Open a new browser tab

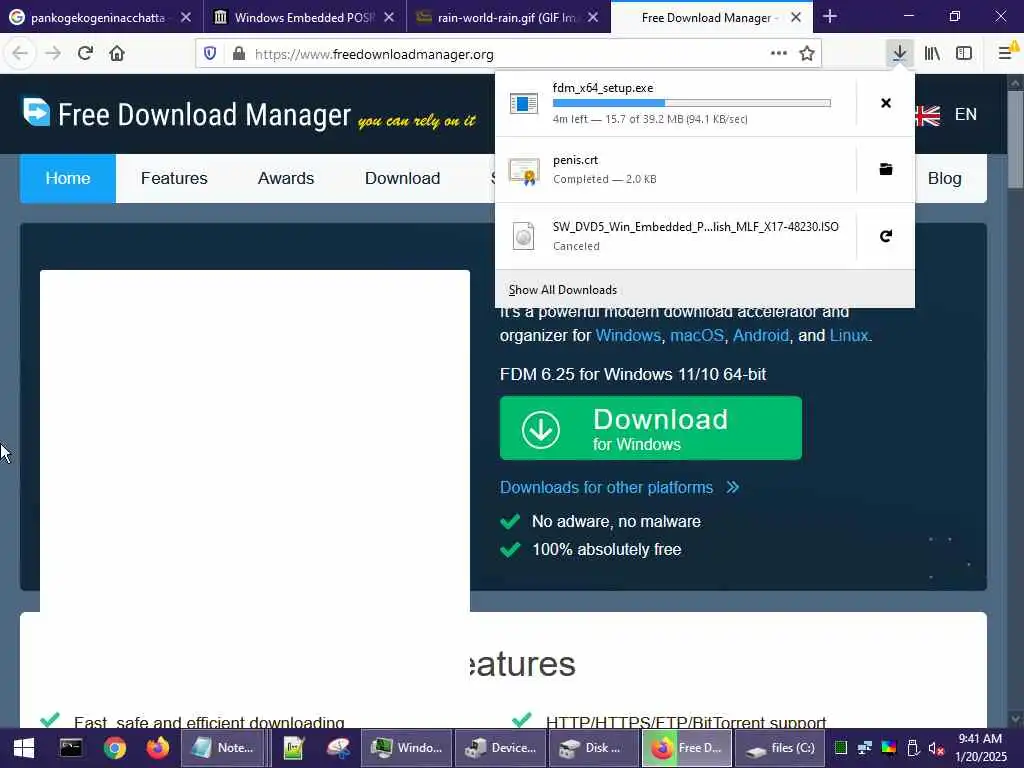[830, 17]
